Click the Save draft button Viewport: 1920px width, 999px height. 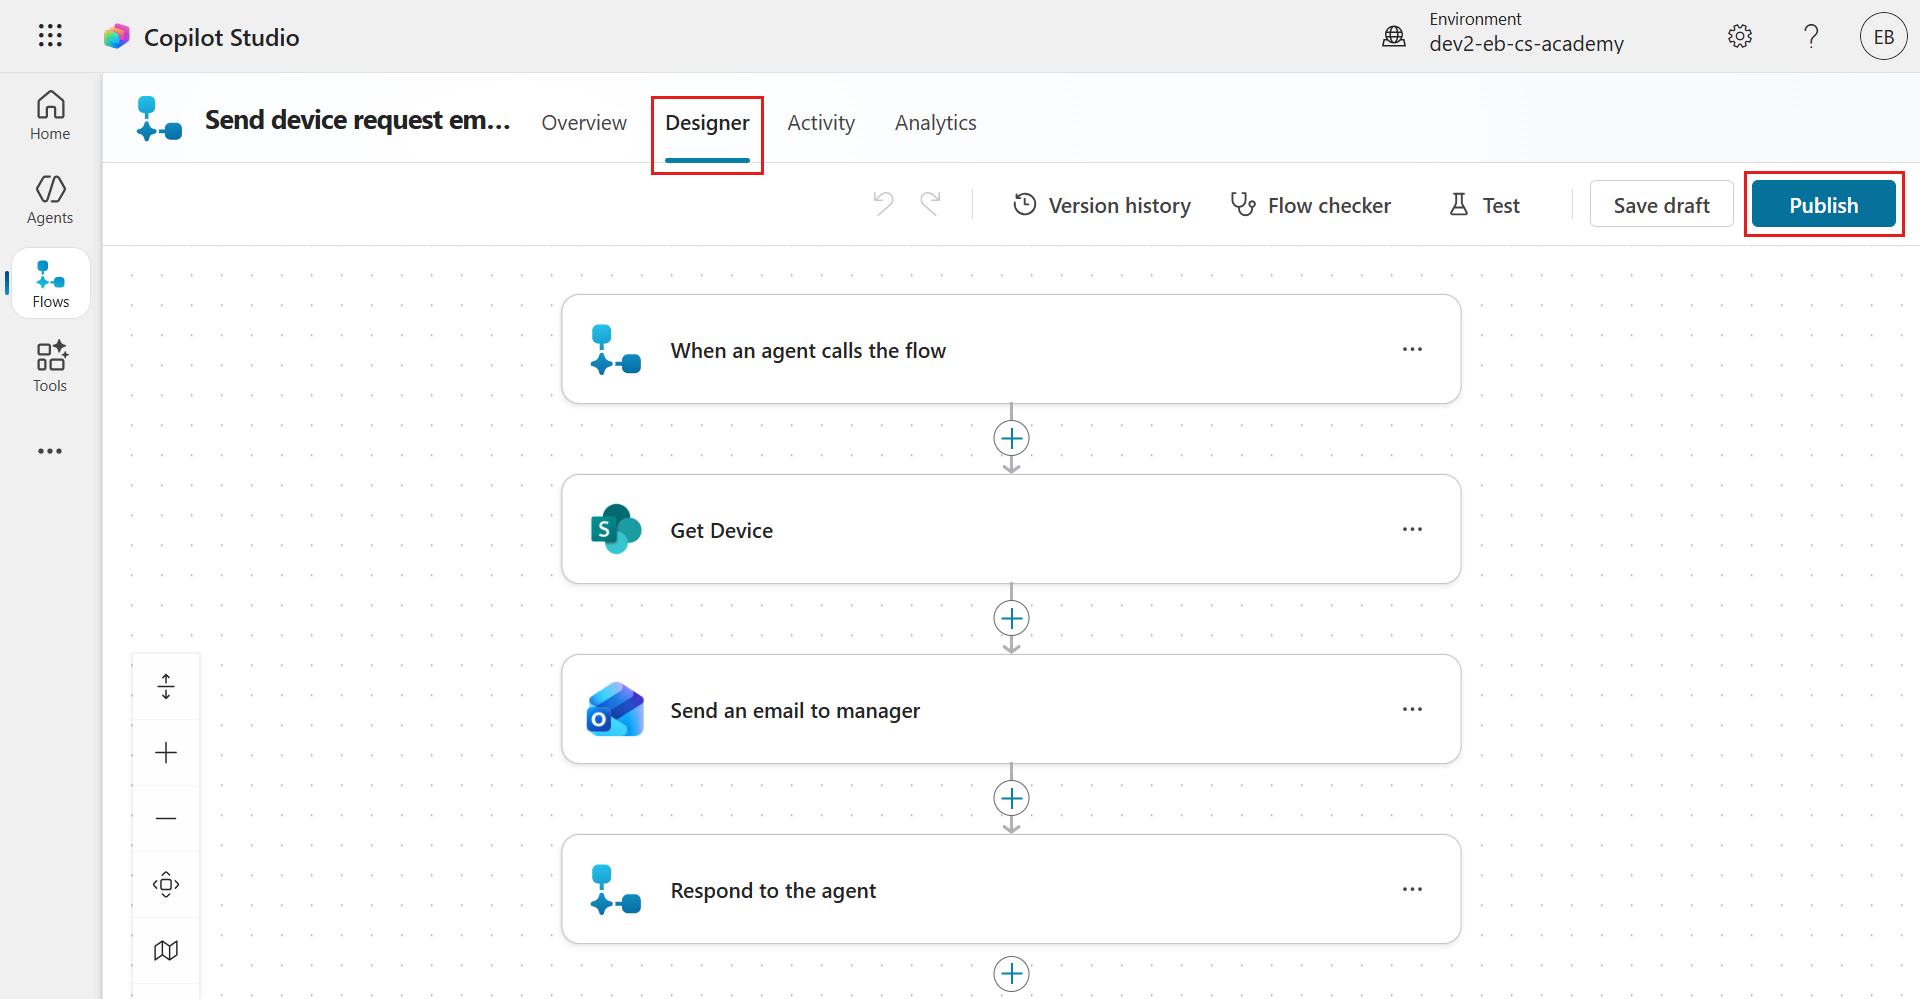pyautogui.click(x=1660, y=205)
